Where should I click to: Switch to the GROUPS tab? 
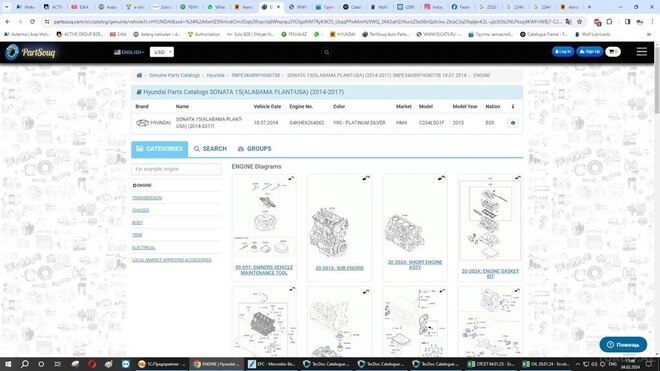pos(254,149)
